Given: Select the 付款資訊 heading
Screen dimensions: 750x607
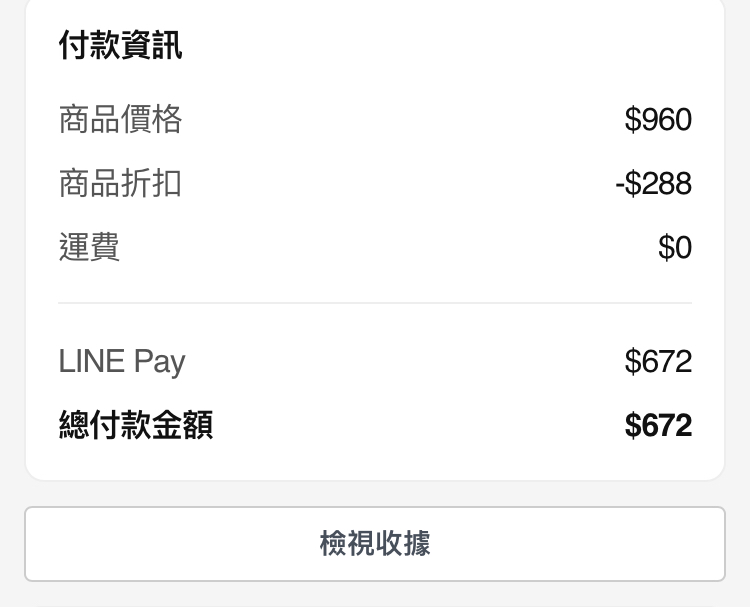Looking at the screenshot, I should [121, 46].
